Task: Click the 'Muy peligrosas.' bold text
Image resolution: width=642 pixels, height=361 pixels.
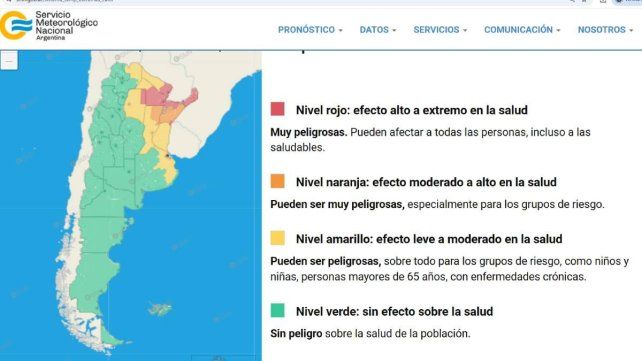Action: (x=309, y=133)
